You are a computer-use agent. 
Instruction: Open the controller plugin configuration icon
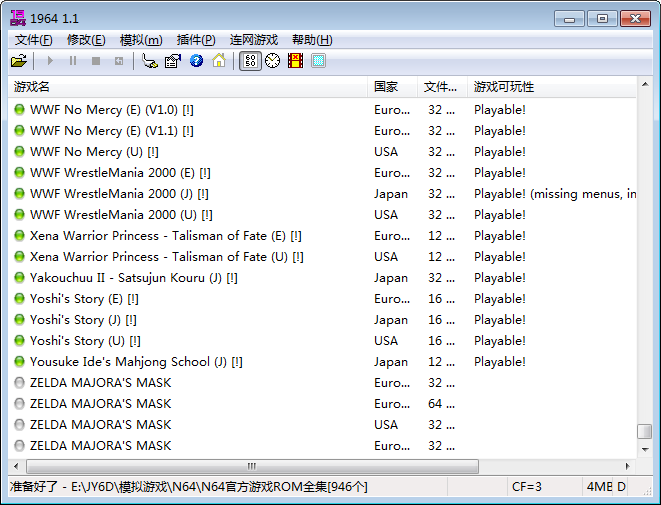[150, 61]
